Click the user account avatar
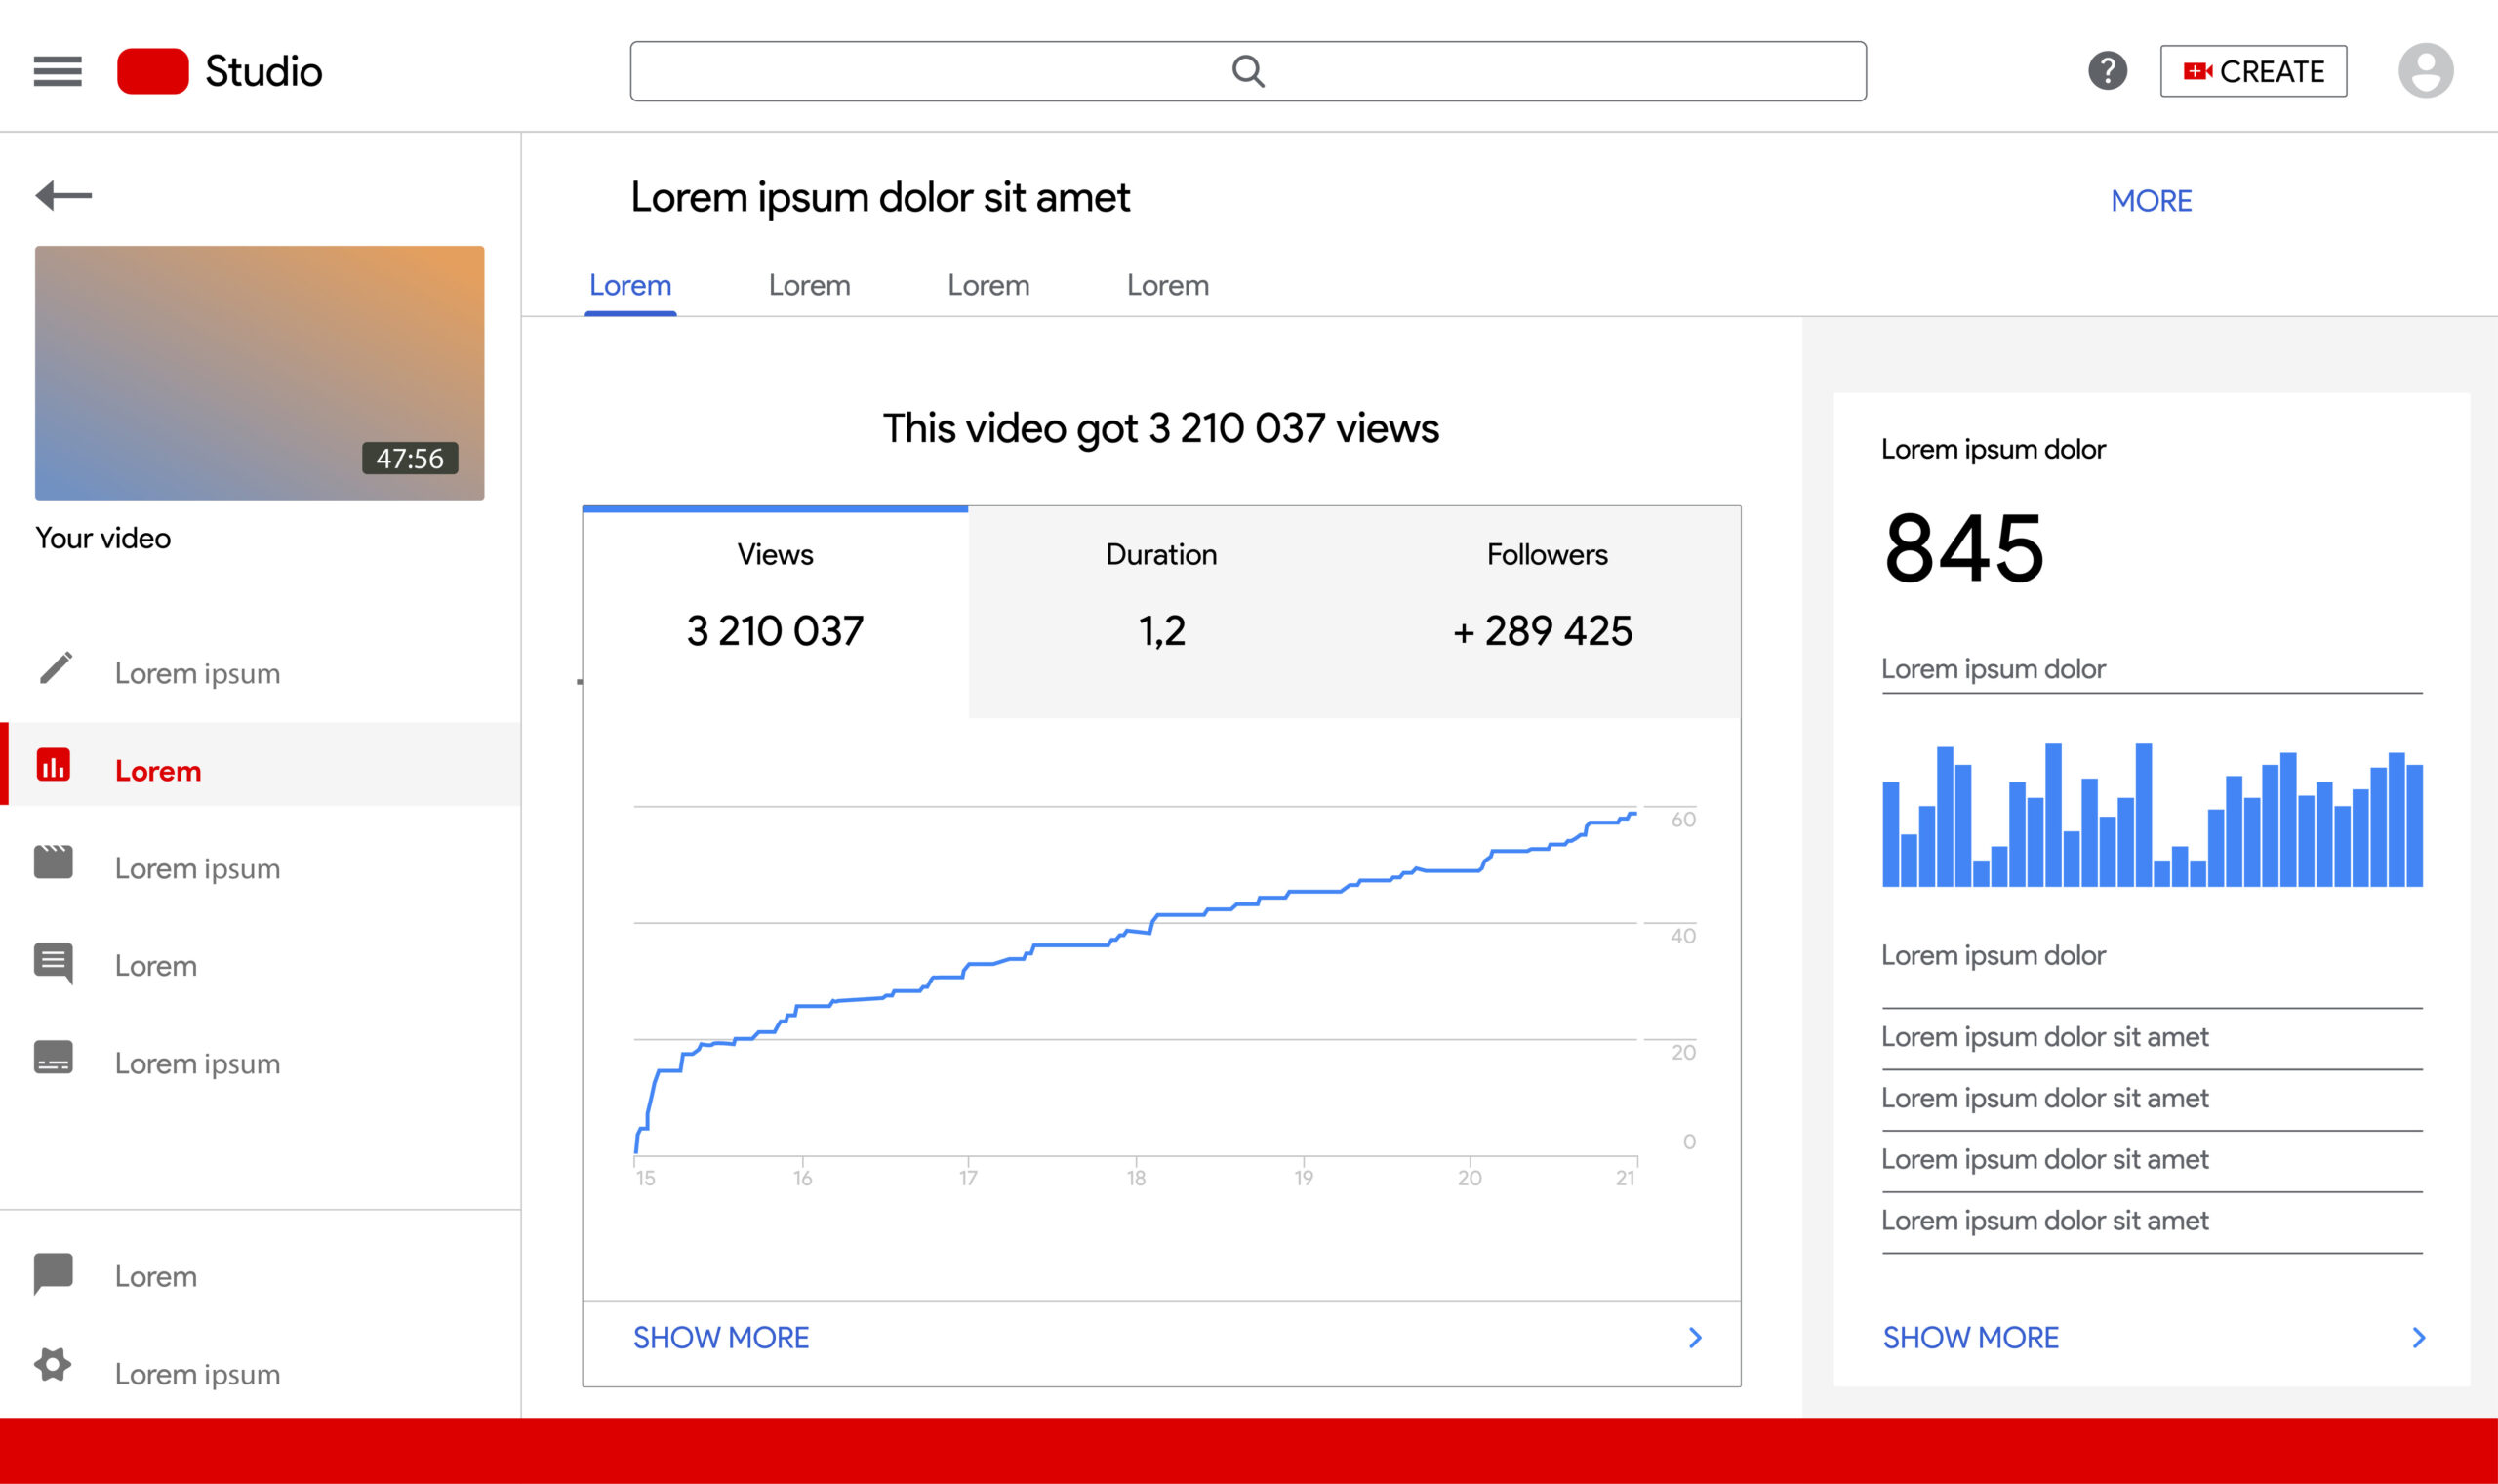The height and width of the screenshot is (1484, 2498). 2425,71
